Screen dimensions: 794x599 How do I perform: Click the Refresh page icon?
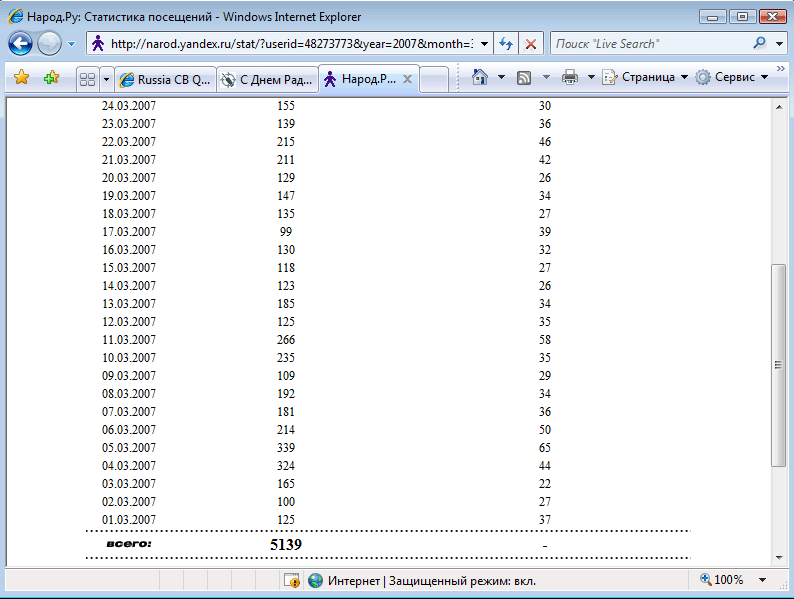tap(507, 44)
